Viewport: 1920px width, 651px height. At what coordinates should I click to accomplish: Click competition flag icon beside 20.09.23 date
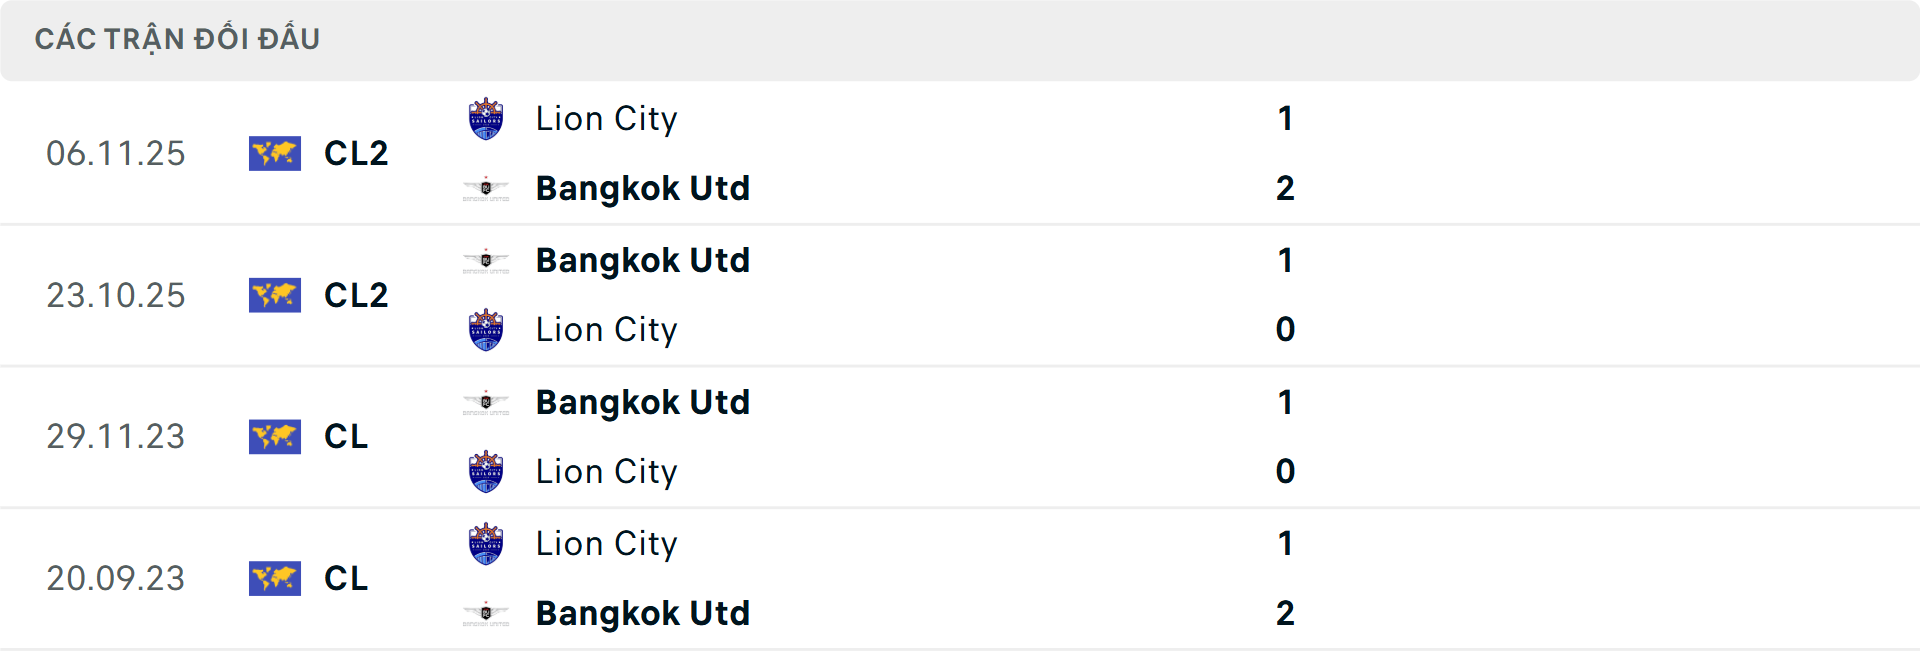(x=275, y=579)
